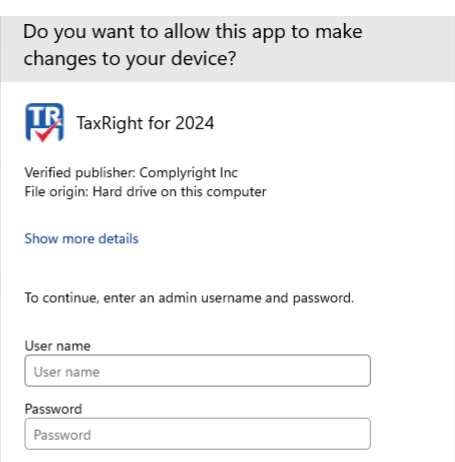Click the Hard drive on this computer text
This screenshot has width=455, height=462.
pos(179,192)
